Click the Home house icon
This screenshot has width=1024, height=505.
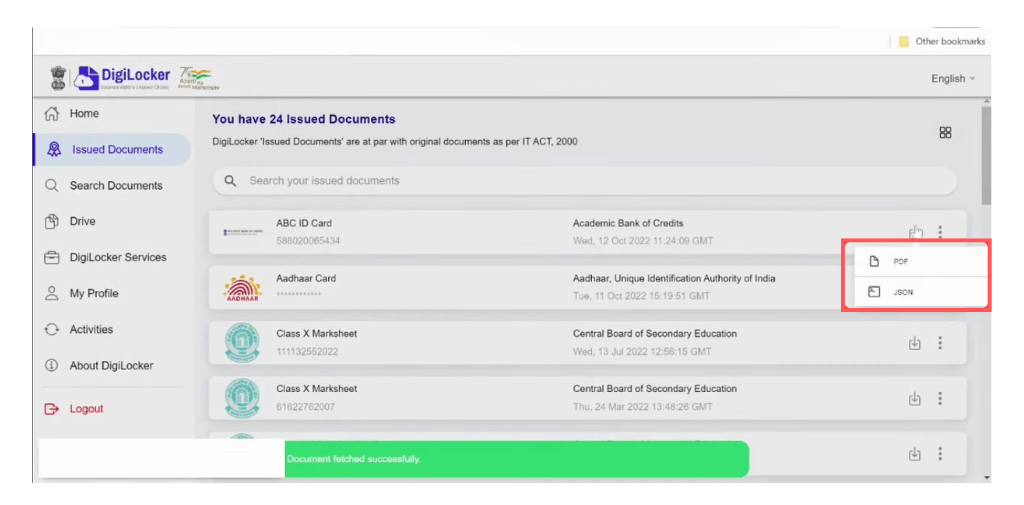coord(52,114)
